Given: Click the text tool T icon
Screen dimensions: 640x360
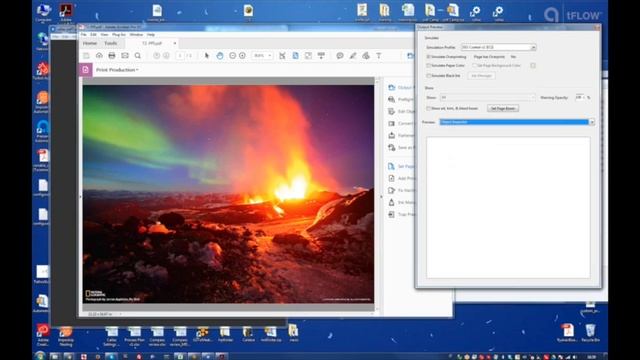Looking at the screenshot, I should (x=379, y=56).
